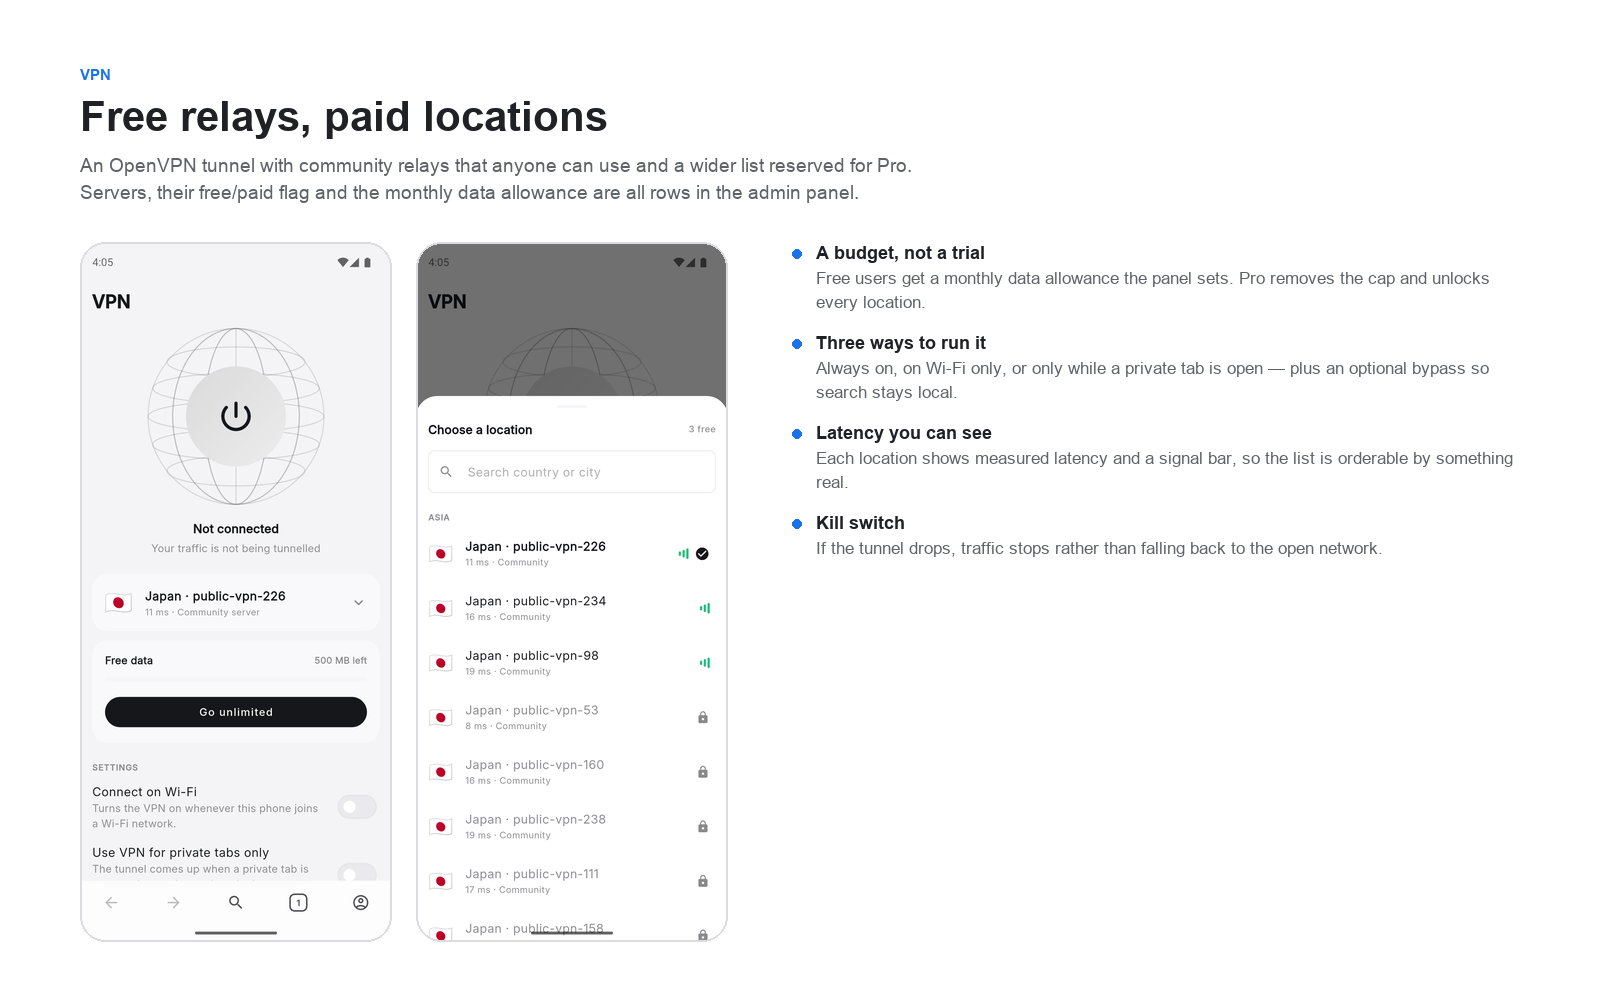This screenshot has height=1000, width=1600.
Task: Select Japan public-vpn-98 location
Action: (x=572, y=663)
